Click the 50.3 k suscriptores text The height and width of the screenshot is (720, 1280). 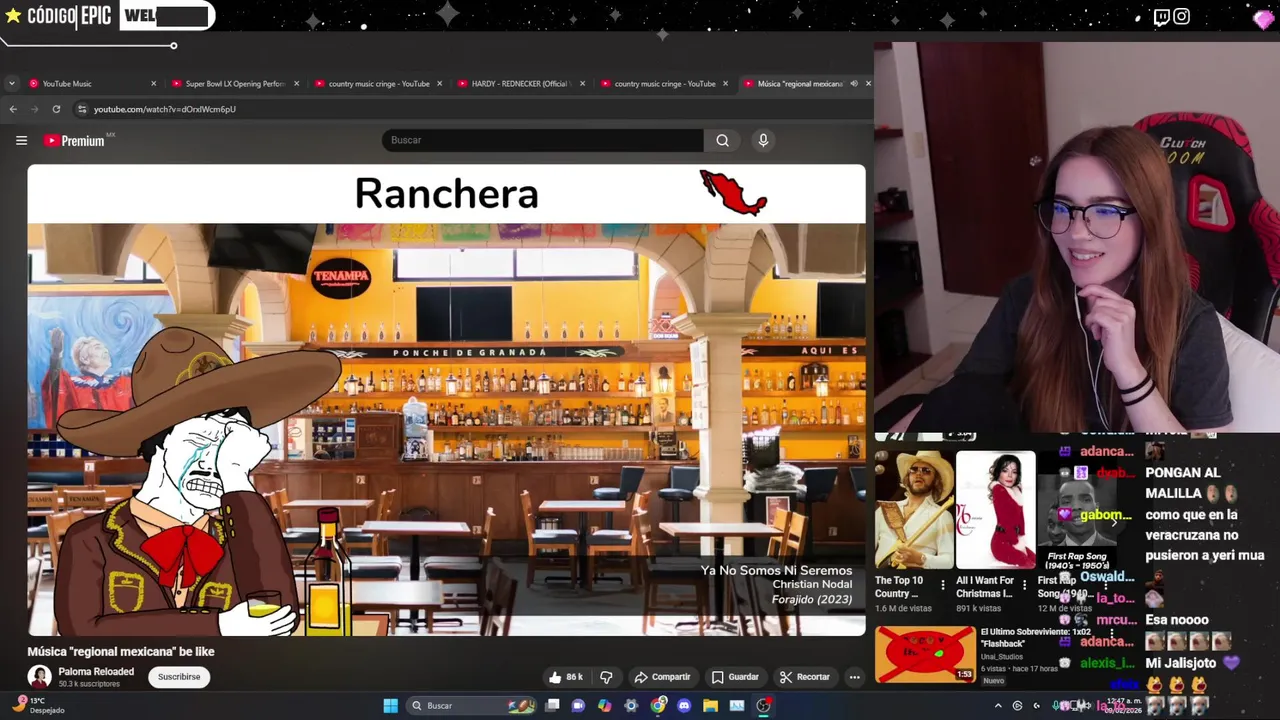pos(89,684)
